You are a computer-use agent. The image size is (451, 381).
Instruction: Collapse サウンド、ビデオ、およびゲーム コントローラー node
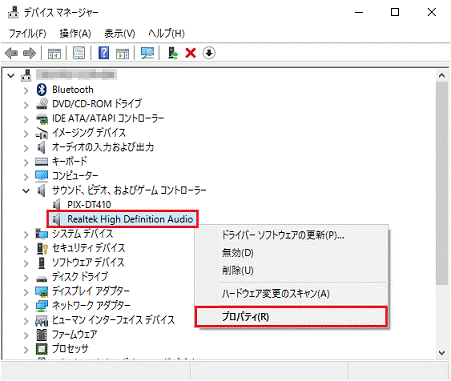click(26, 191)
